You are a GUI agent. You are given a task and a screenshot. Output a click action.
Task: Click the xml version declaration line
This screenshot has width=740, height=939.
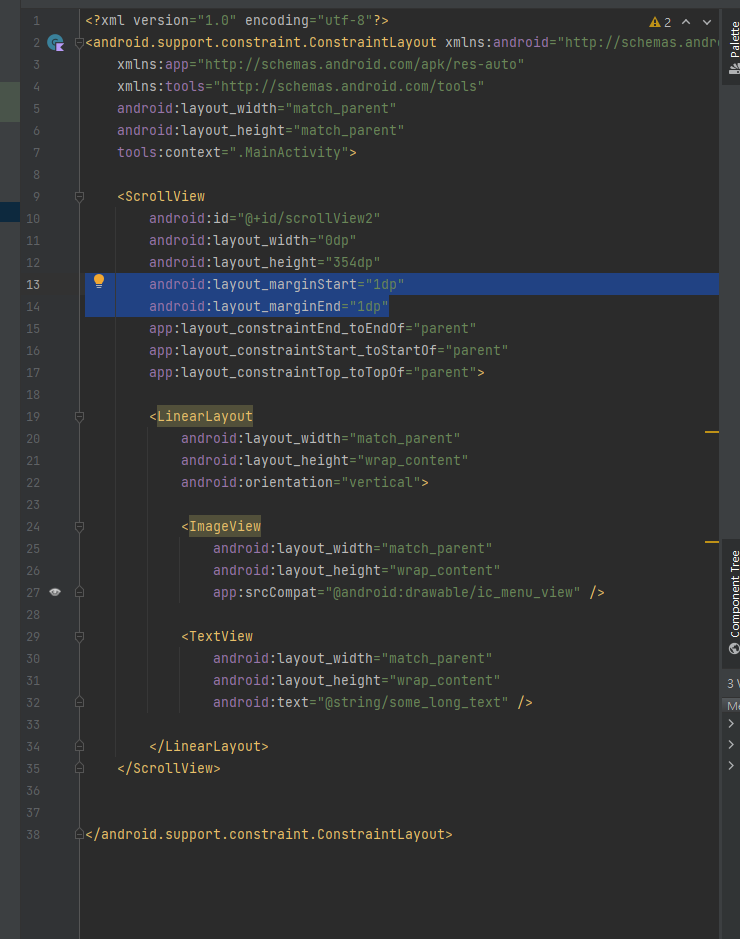[237, 20]
